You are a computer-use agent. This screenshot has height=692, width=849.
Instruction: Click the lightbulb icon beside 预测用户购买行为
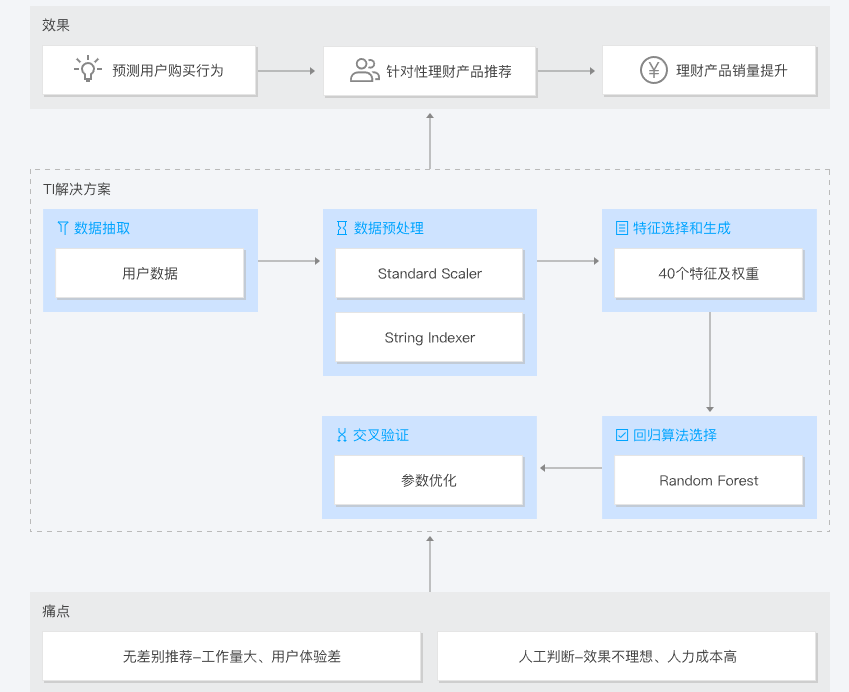(x=88, y=69)
